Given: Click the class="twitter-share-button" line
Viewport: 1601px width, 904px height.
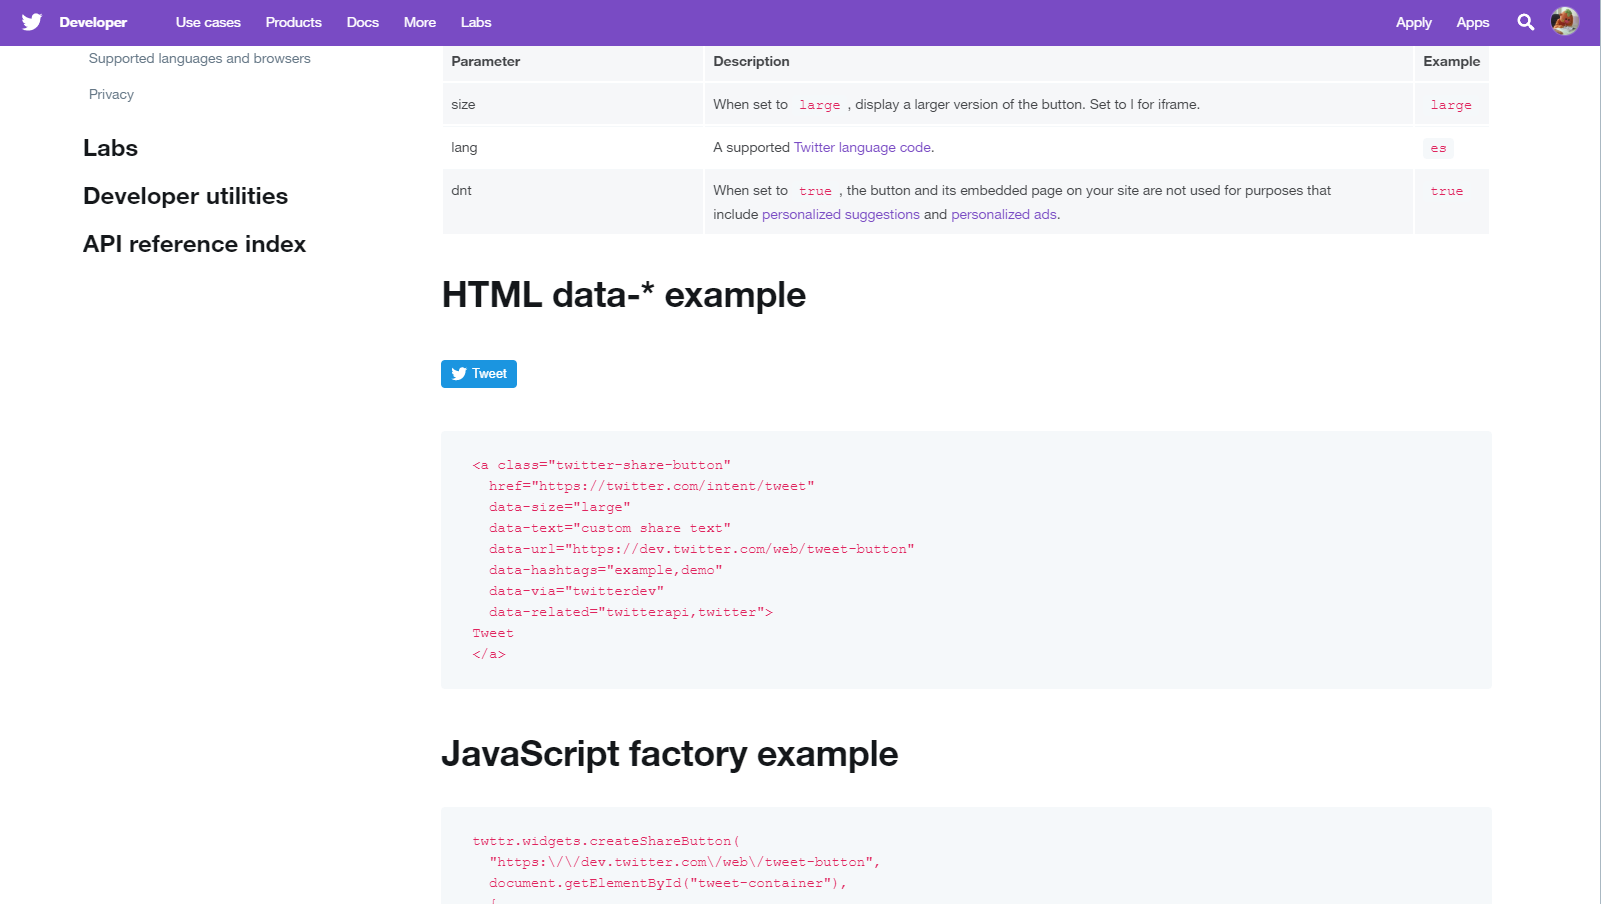Looking at the screenshot, I should [602, 465].
